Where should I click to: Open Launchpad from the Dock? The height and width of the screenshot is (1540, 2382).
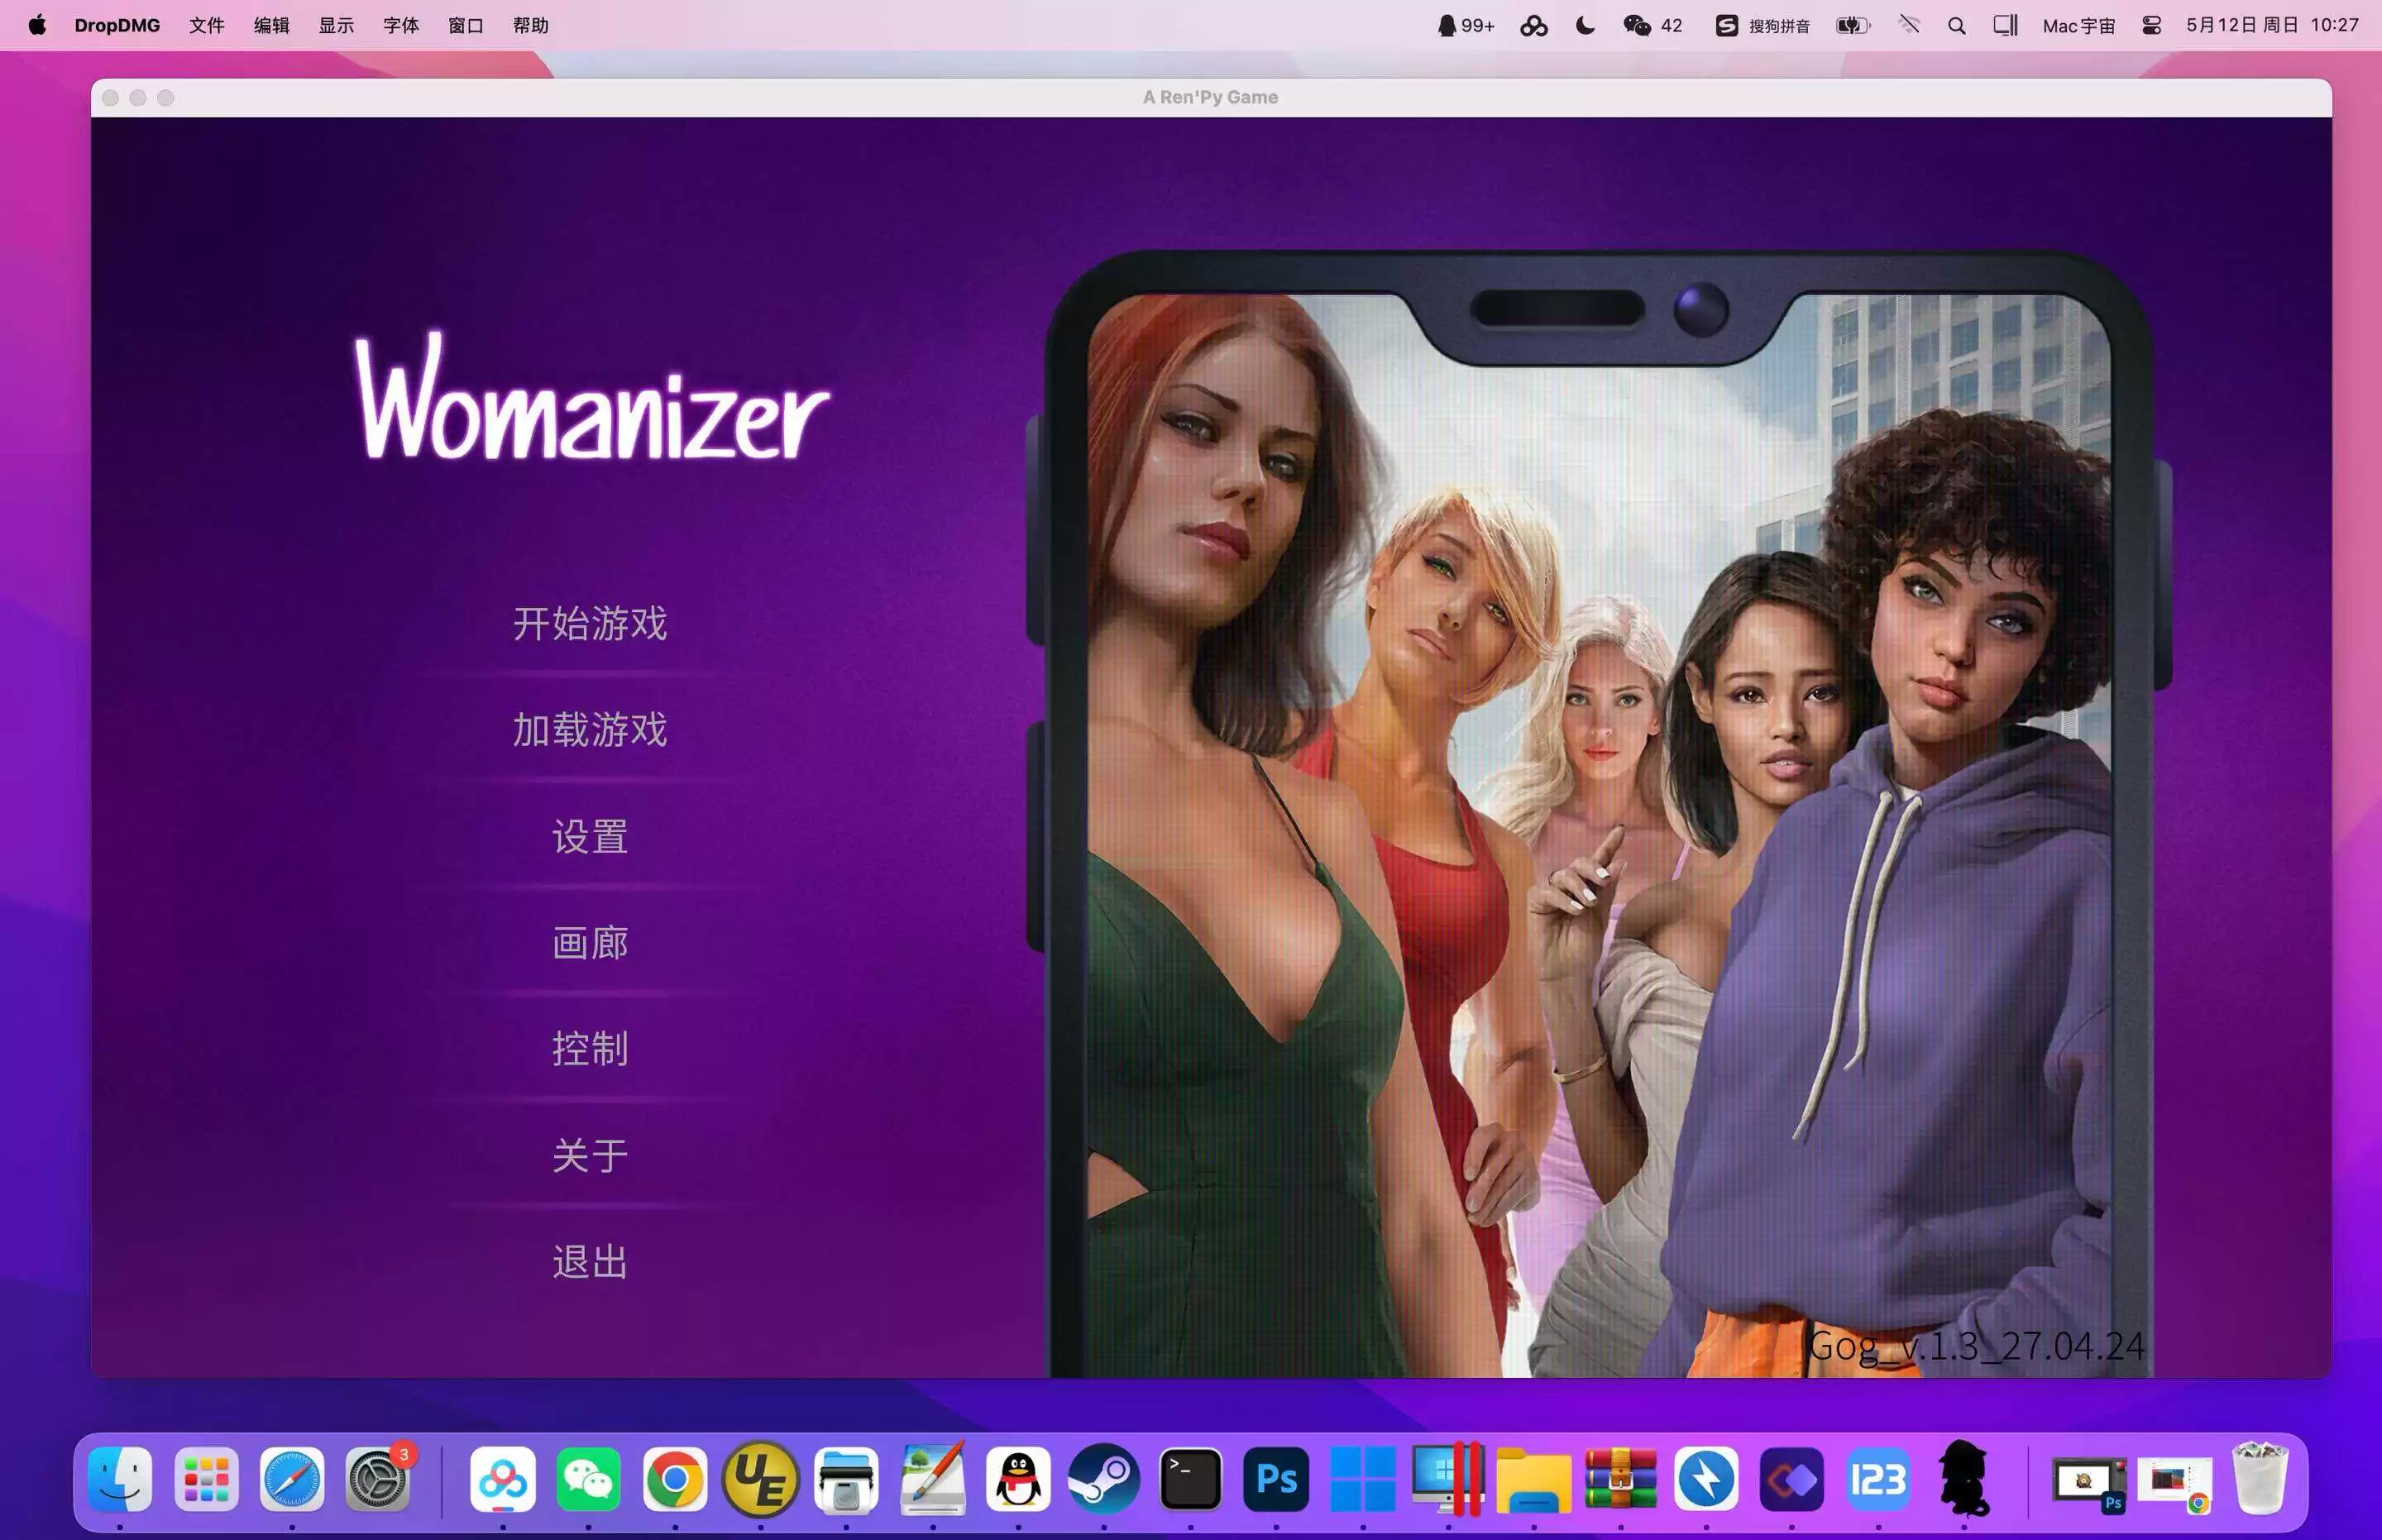(206, 1479)
